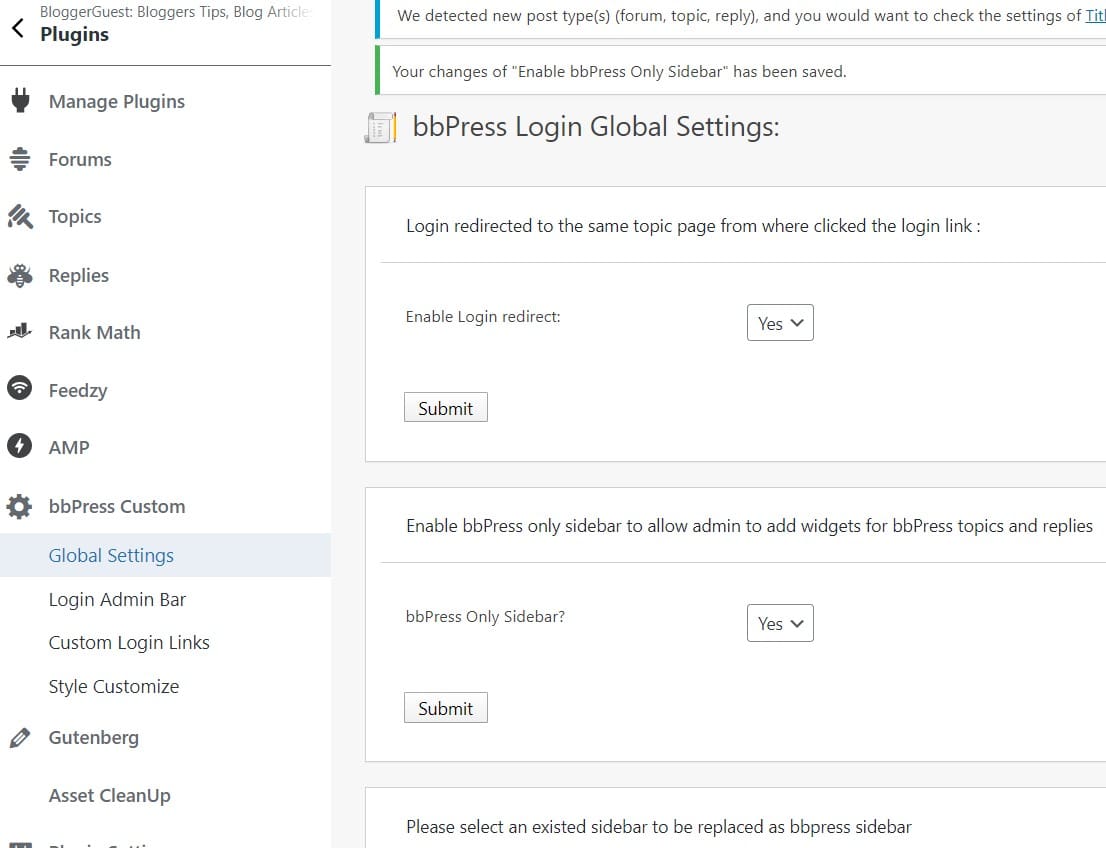This screenshot has height=848, width=1106.
Task: Click the Gutenberg pencil icon
Action: 20,737
